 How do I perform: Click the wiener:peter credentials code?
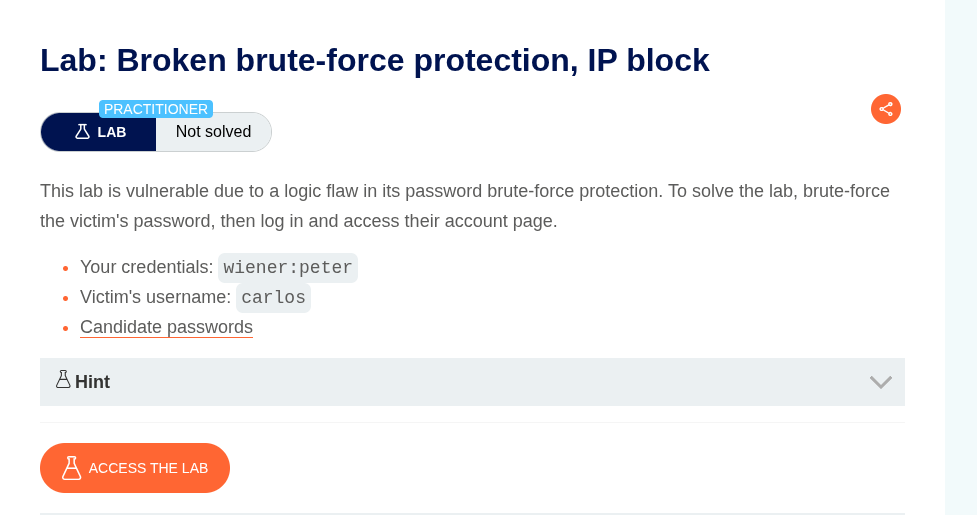pyautogui.click(x=287, y=268)
